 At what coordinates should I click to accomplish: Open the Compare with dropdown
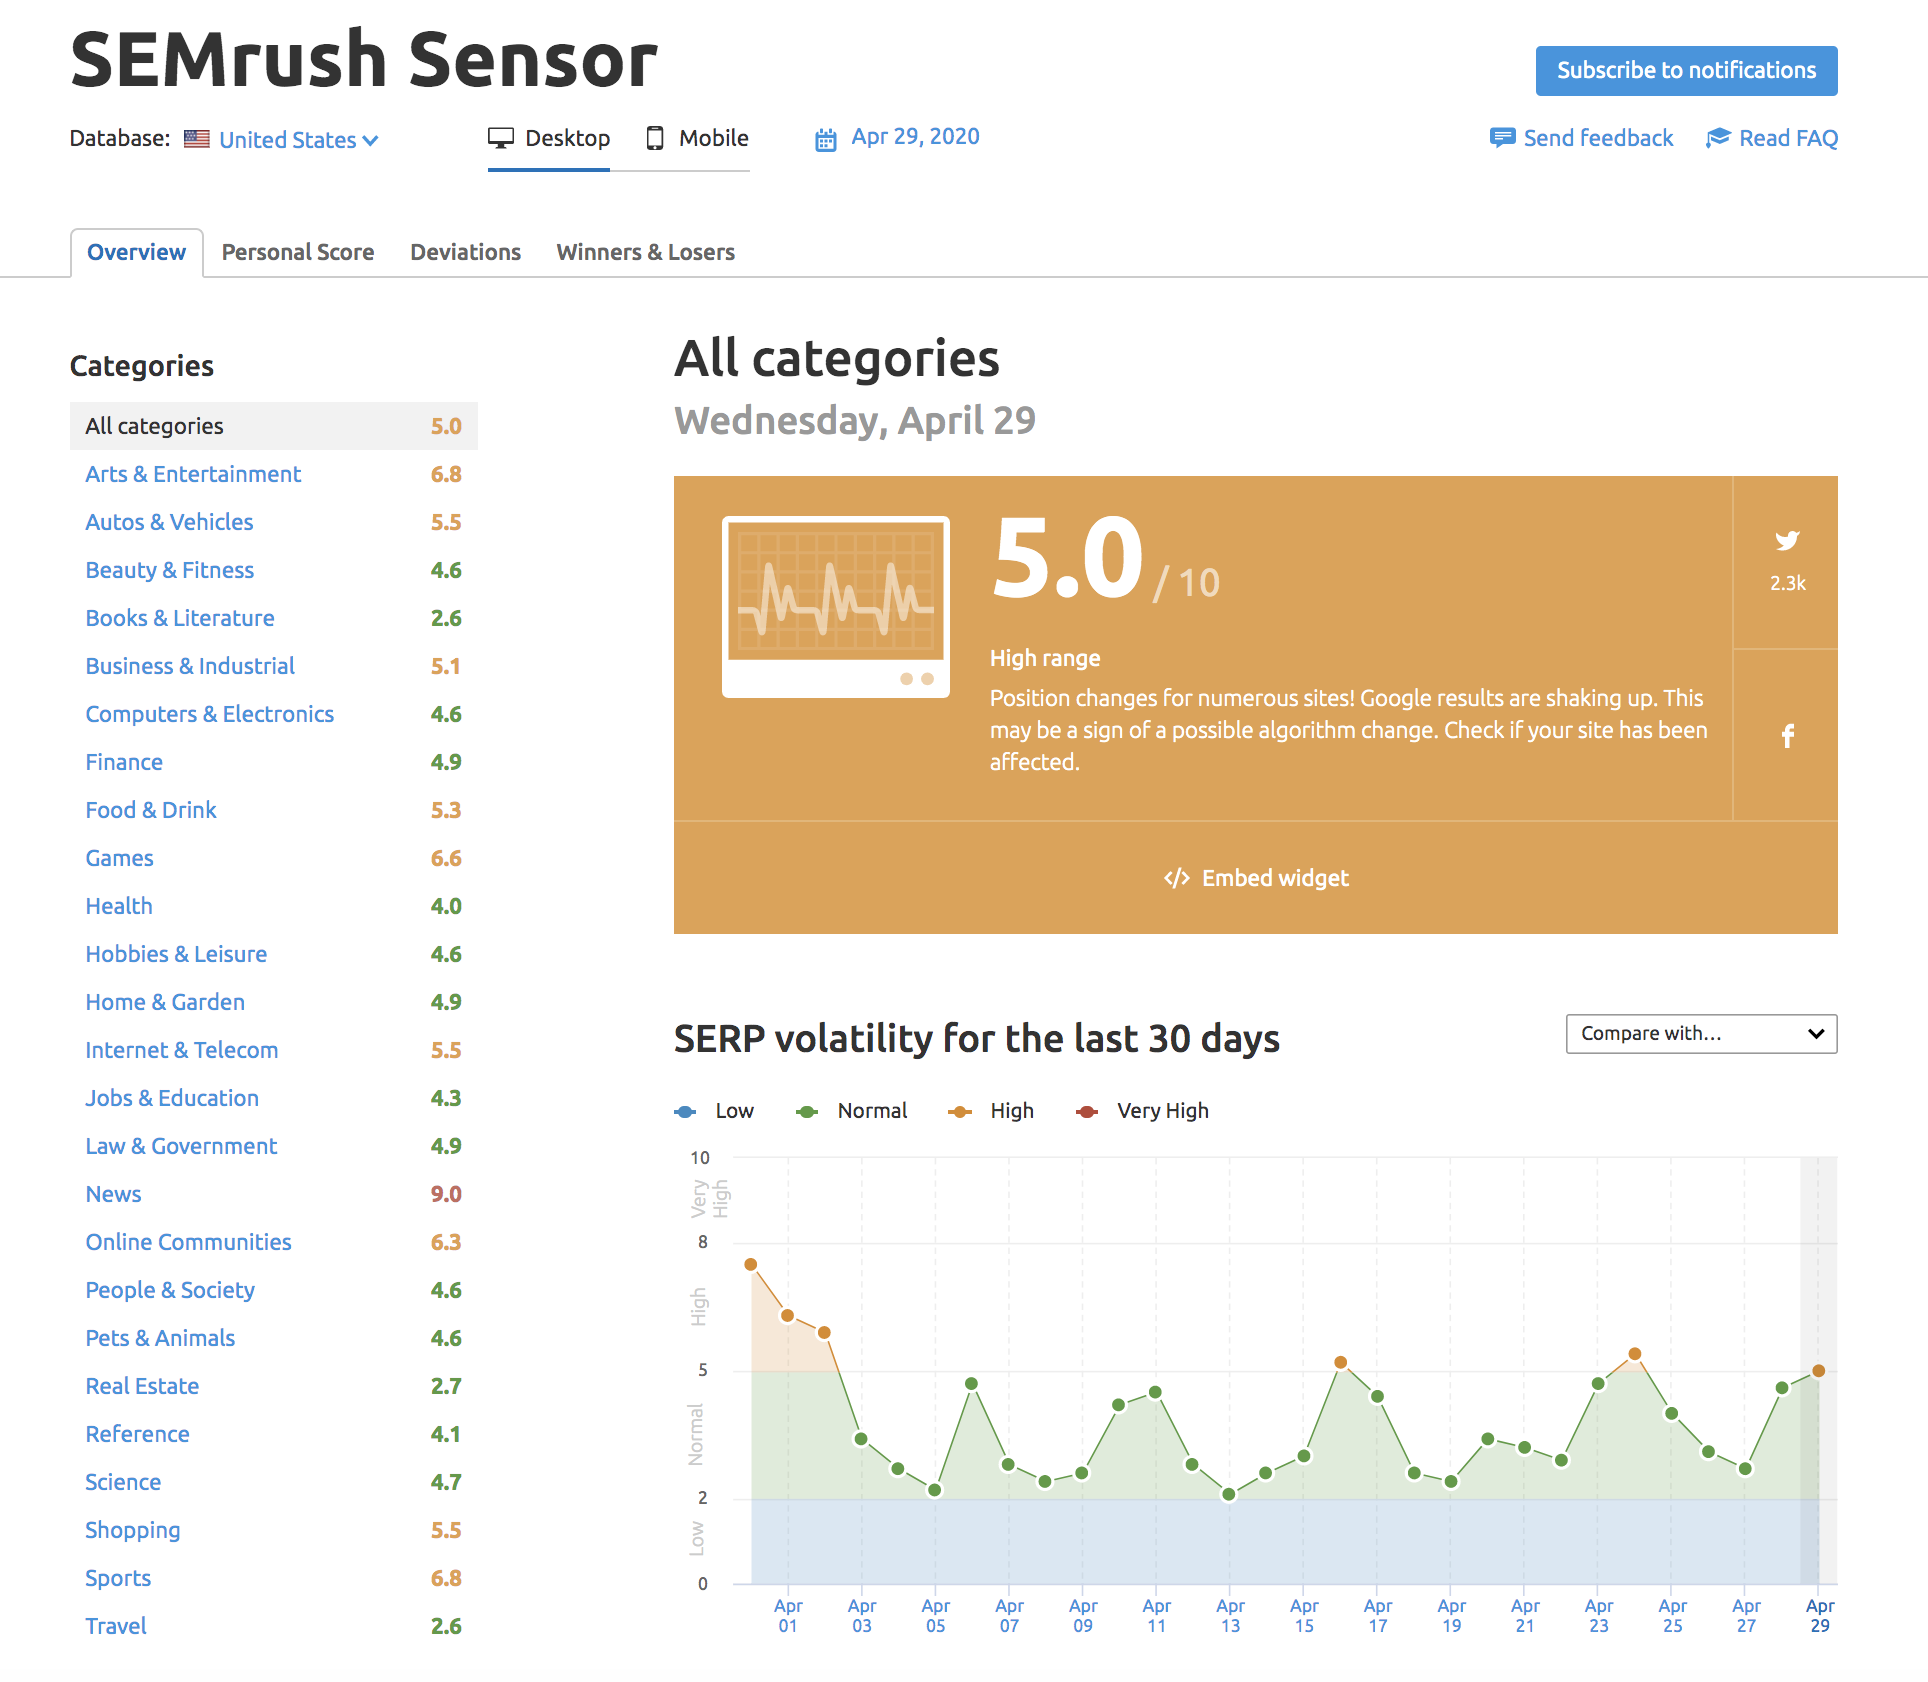tap(1701, 1034)
